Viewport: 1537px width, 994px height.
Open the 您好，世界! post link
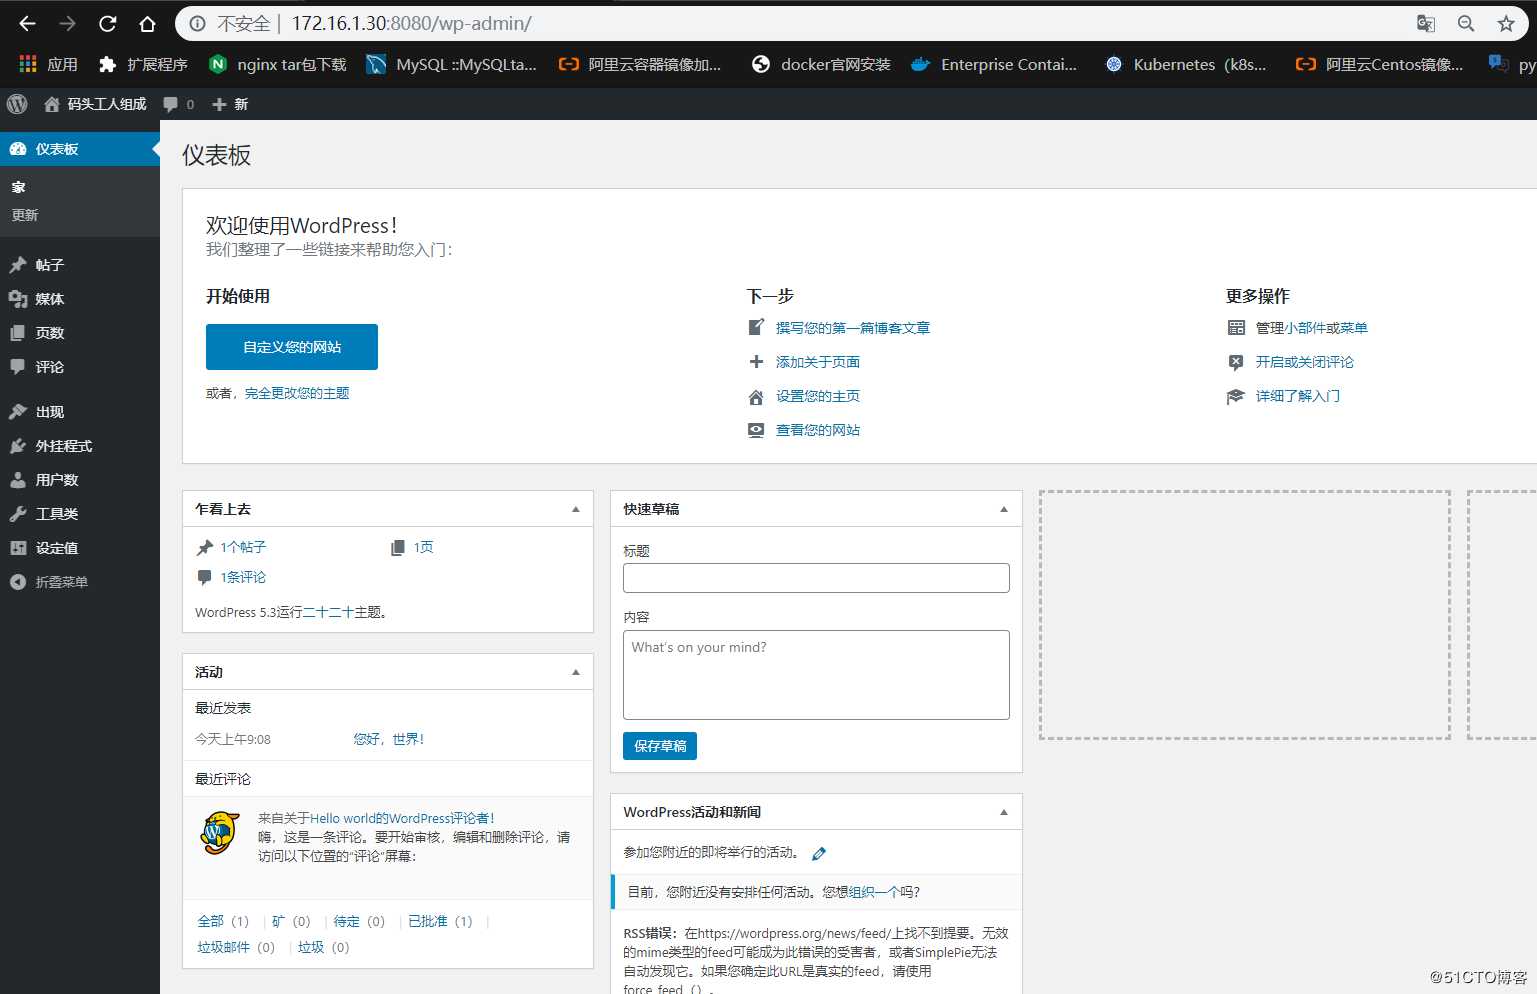pyautogui.click(x=389, y=739)
